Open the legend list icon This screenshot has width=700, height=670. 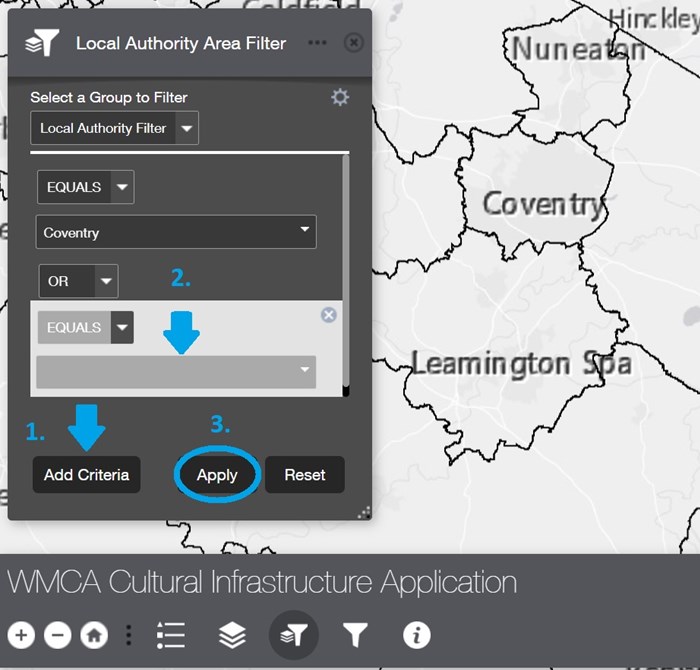(x=171, y=635)
